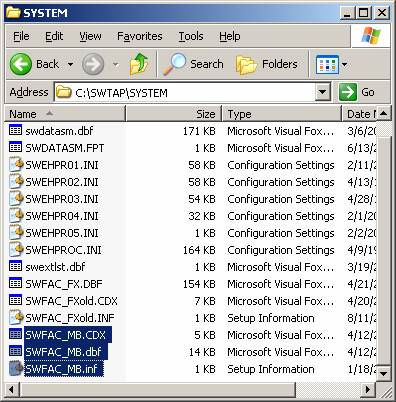396x402 pixels.
Task: Click the SWEHPR05.INI settings icon
Action: [x=16, y=233]
